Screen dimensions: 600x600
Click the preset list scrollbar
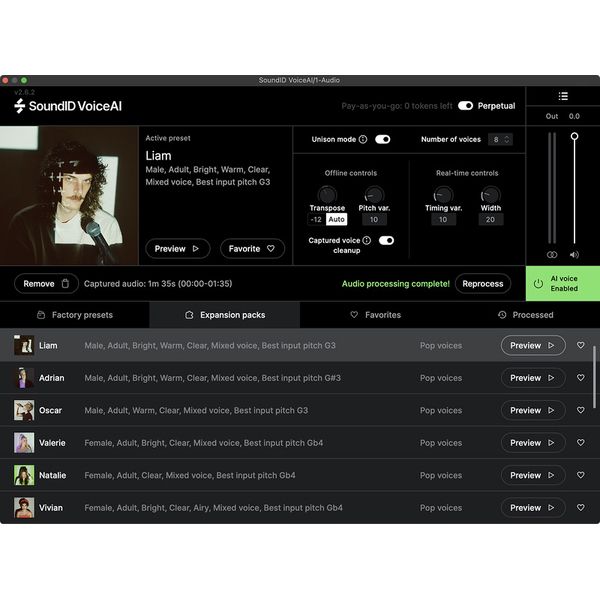click(594, 377)
